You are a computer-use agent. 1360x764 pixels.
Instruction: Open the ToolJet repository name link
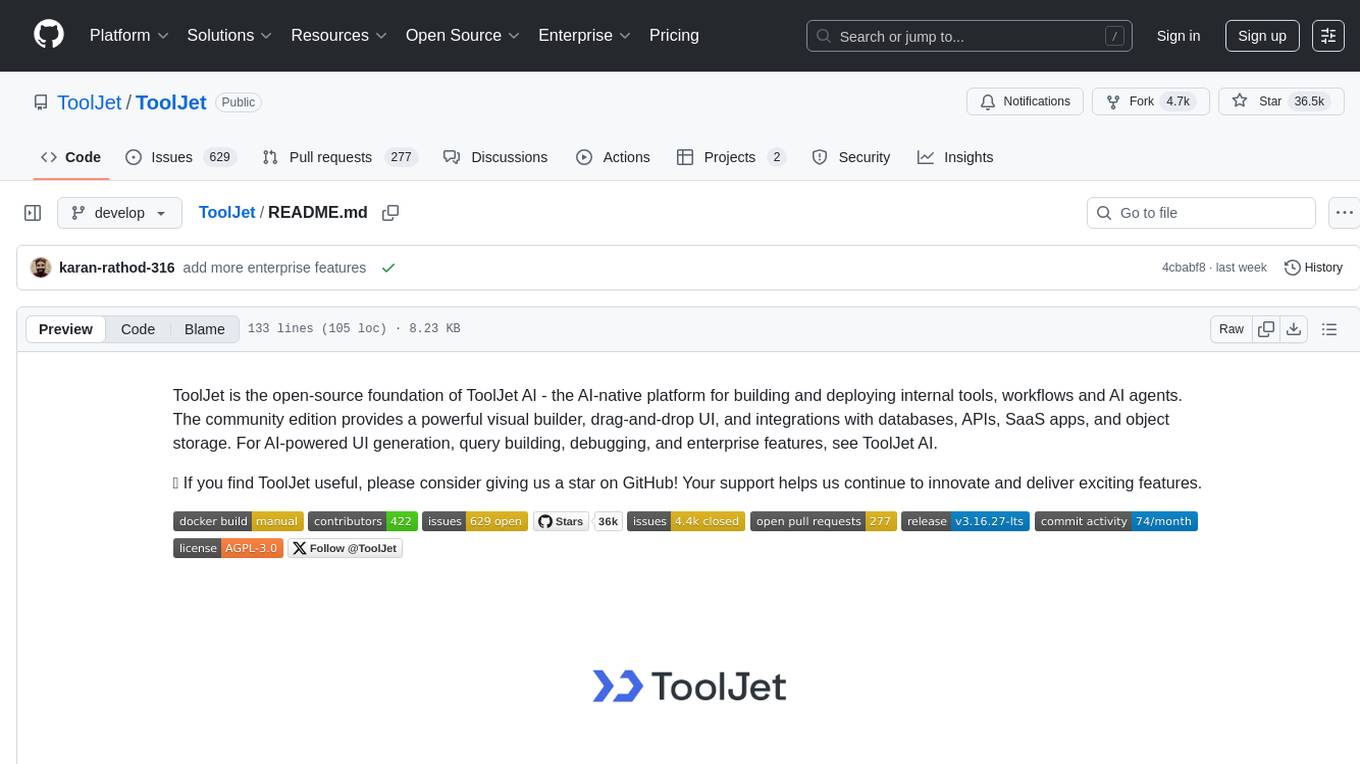(171, 102)
